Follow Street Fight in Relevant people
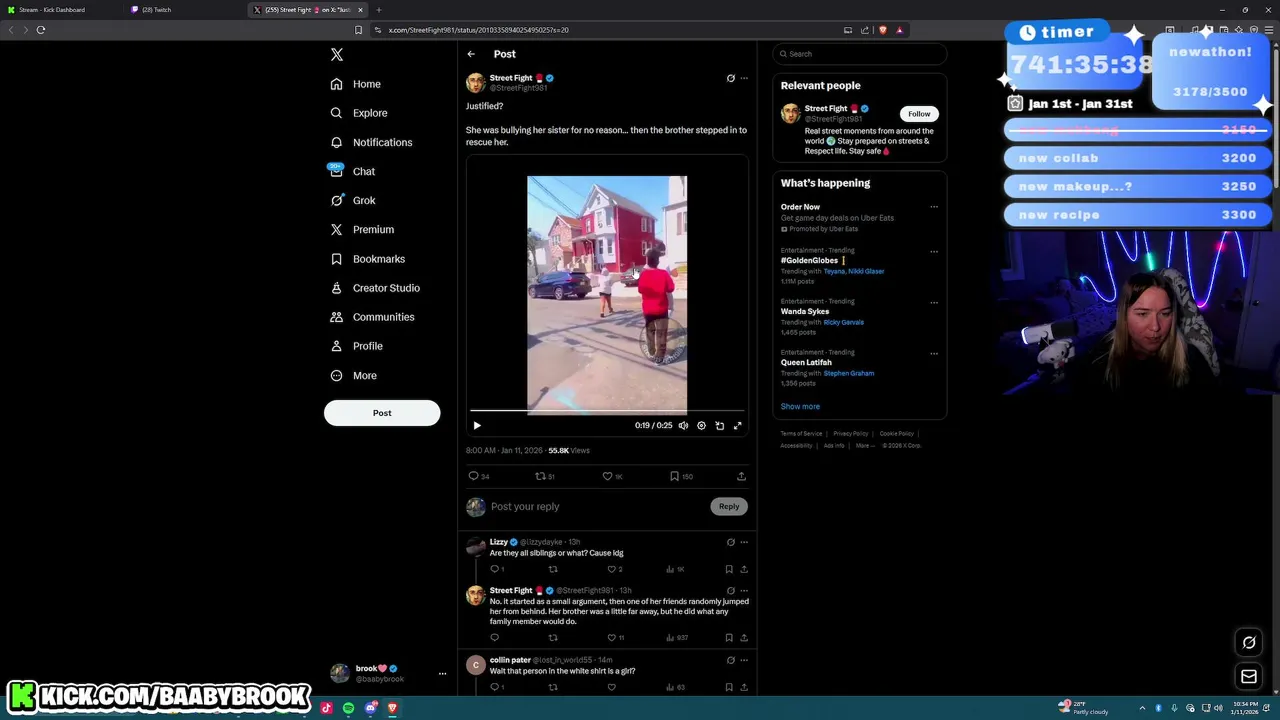Image resolution: width=1280 pixels, height=720 pixels. [x=919, y=114]
